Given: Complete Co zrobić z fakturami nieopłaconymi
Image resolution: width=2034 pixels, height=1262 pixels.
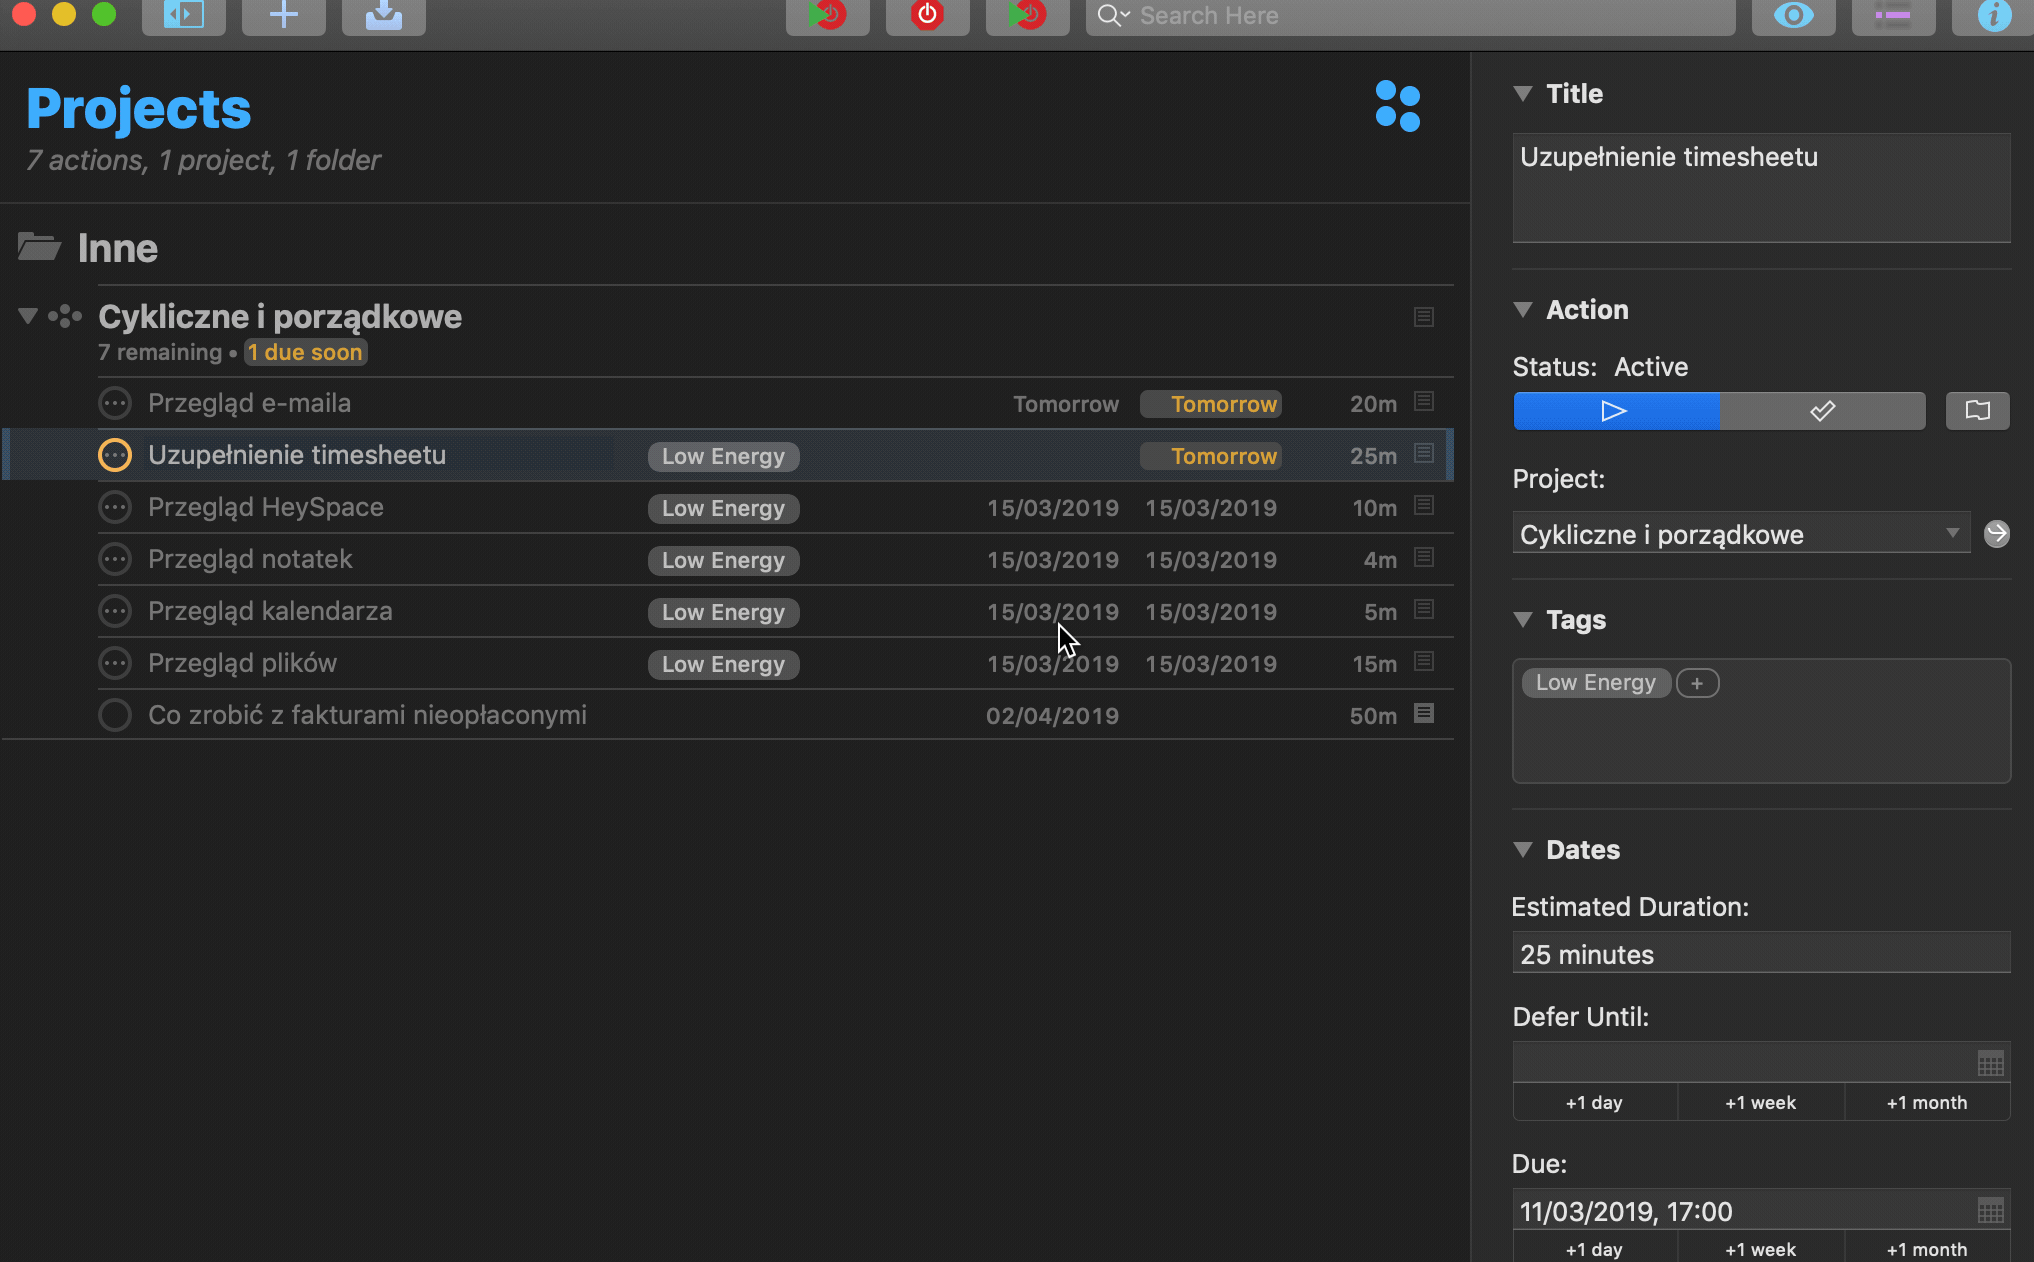Looking at the screenshot, I should (115, 715).
